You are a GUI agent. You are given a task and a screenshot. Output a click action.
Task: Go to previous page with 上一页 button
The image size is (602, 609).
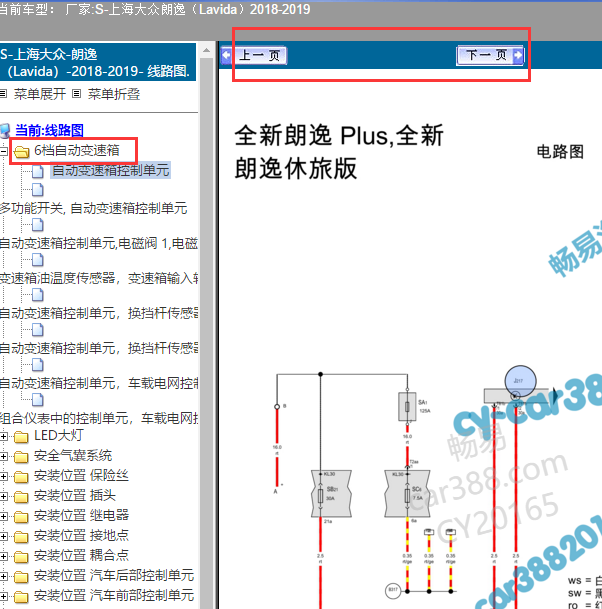254,56
